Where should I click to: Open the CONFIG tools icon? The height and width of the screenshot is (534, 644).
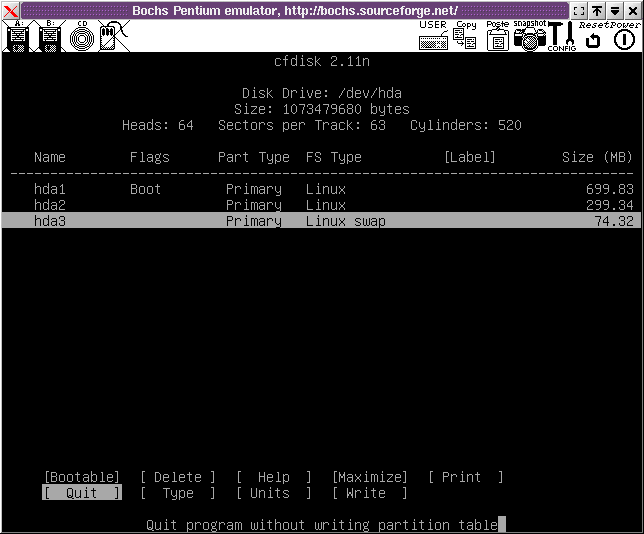[x=560, y=37]
